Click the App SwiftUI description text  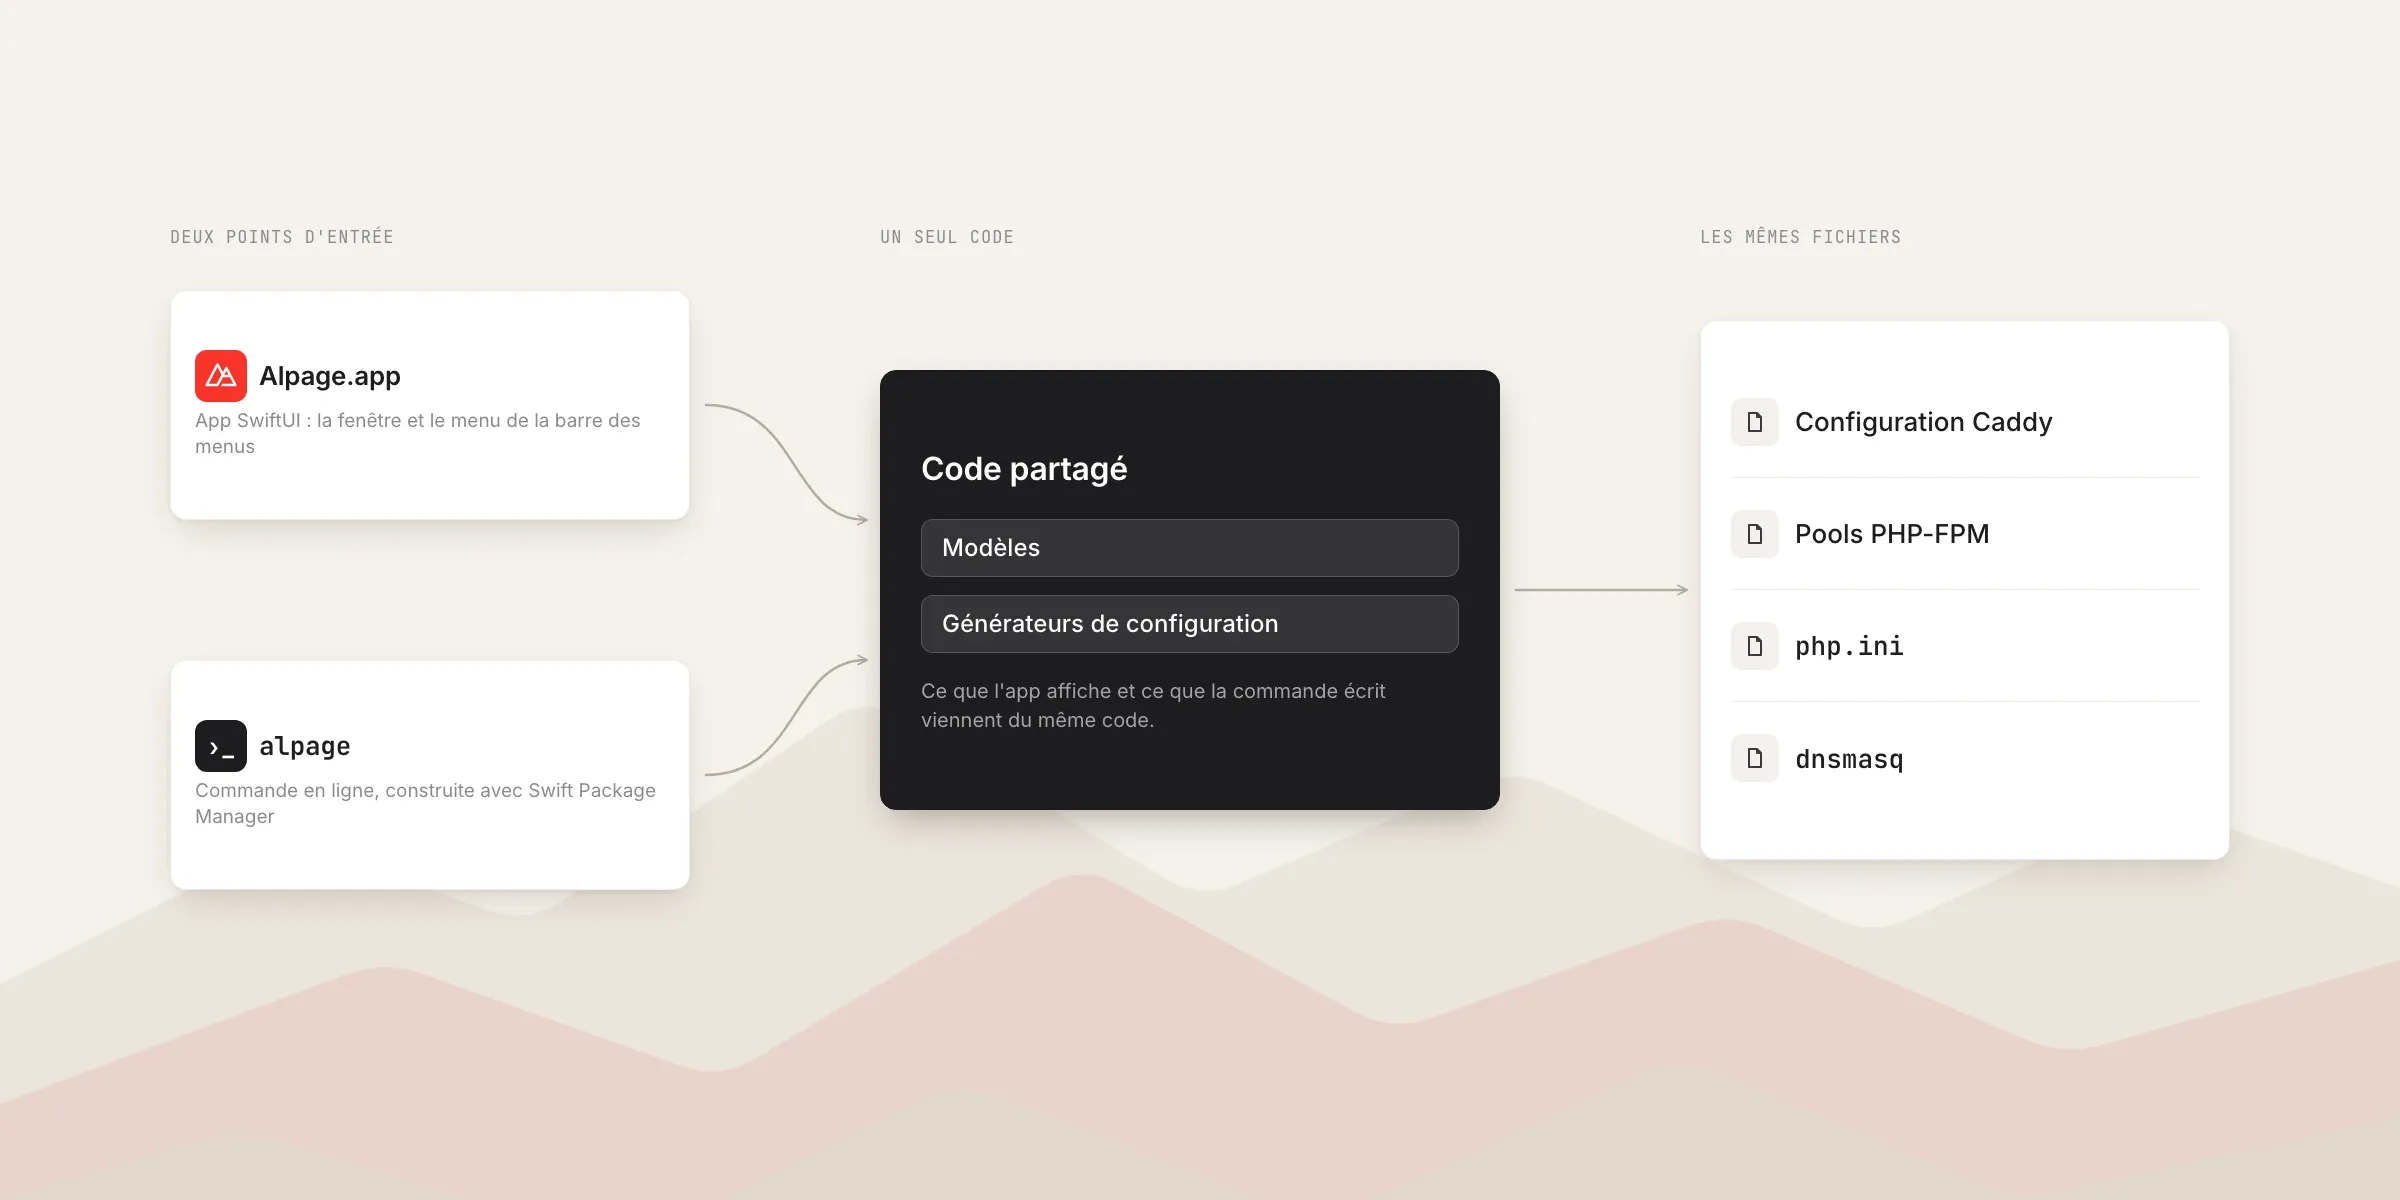[418, 433]
